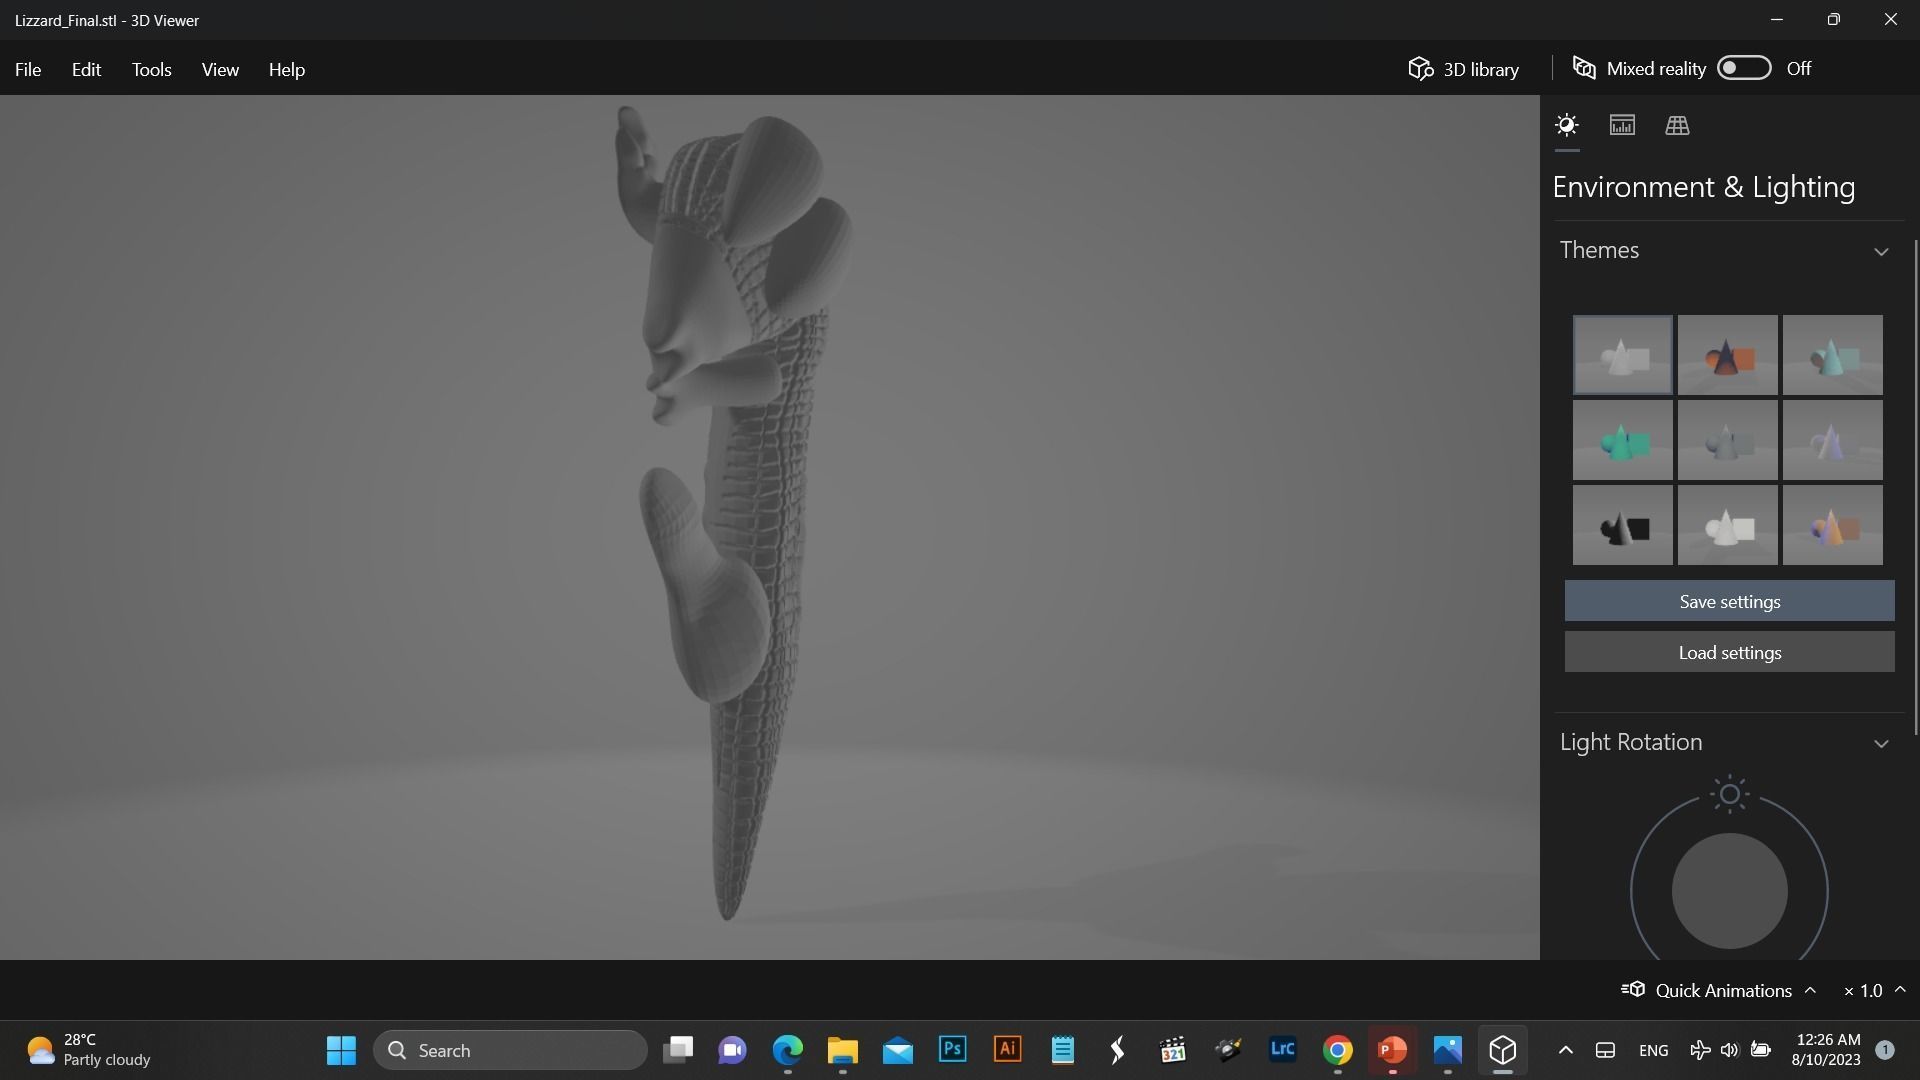1920x1080 pixels.
Task: Expand the Quick Animations menu
Action: (x=1810, y=990)
